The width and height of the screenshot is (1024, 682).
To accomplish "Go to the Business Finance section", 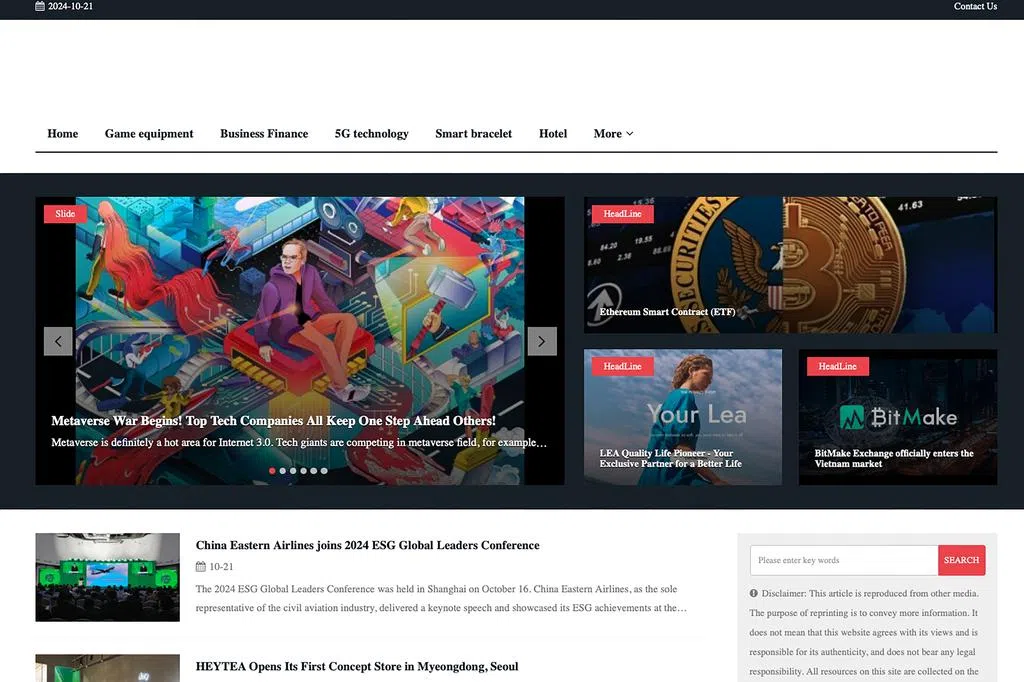I will coord(264,134).
